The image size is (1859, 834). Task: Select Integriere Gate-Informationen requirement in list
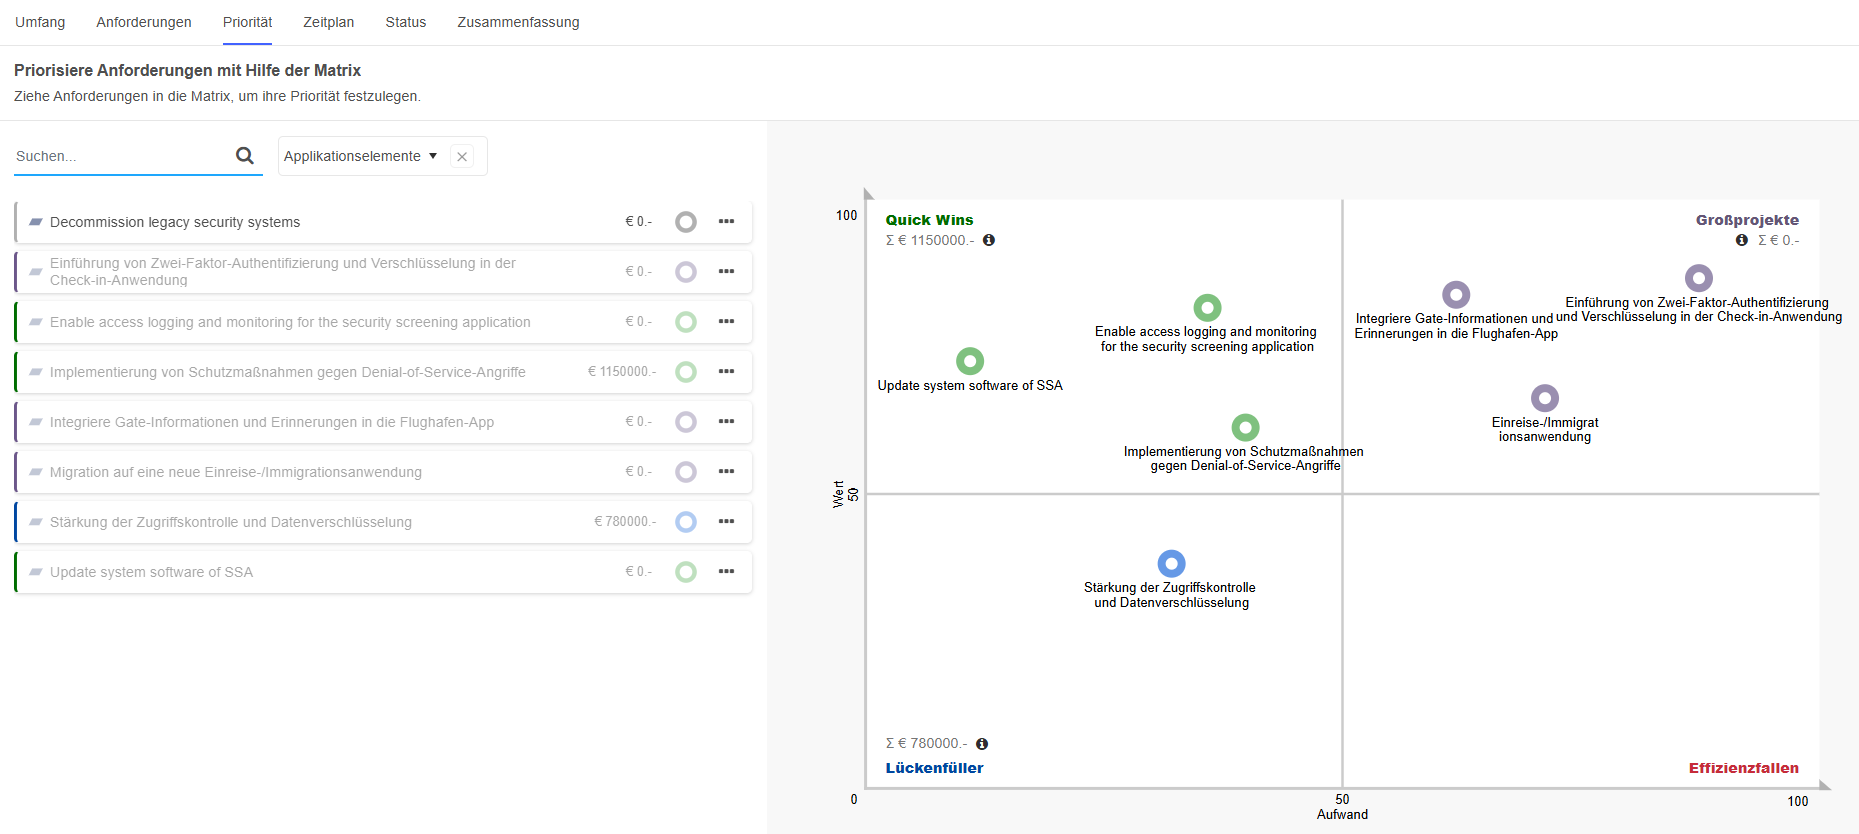272,422
